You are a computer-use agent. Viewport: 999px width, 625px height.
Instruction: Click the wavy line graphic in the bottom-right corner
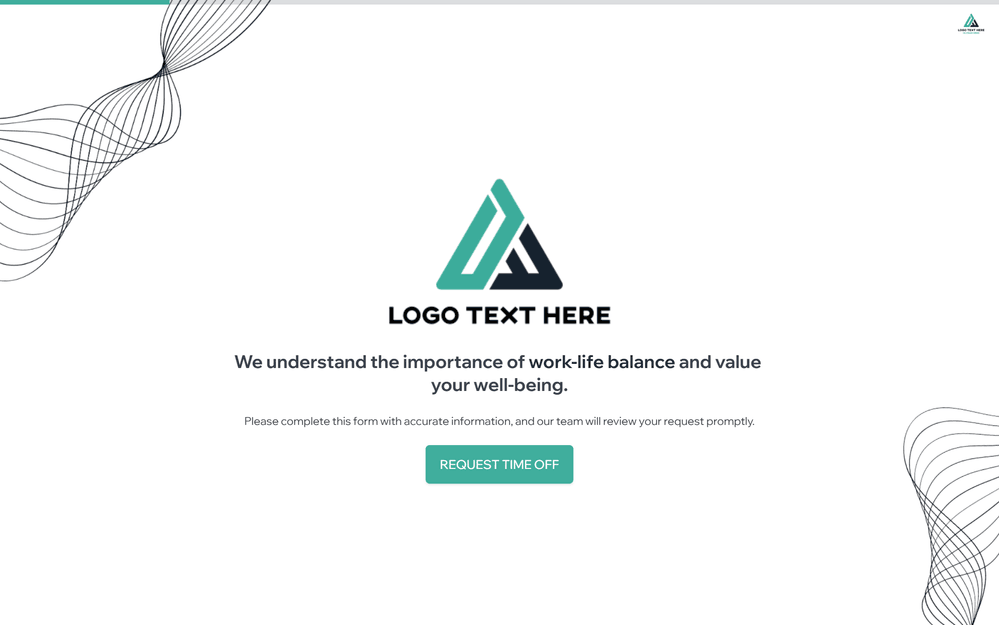[952, 516]
